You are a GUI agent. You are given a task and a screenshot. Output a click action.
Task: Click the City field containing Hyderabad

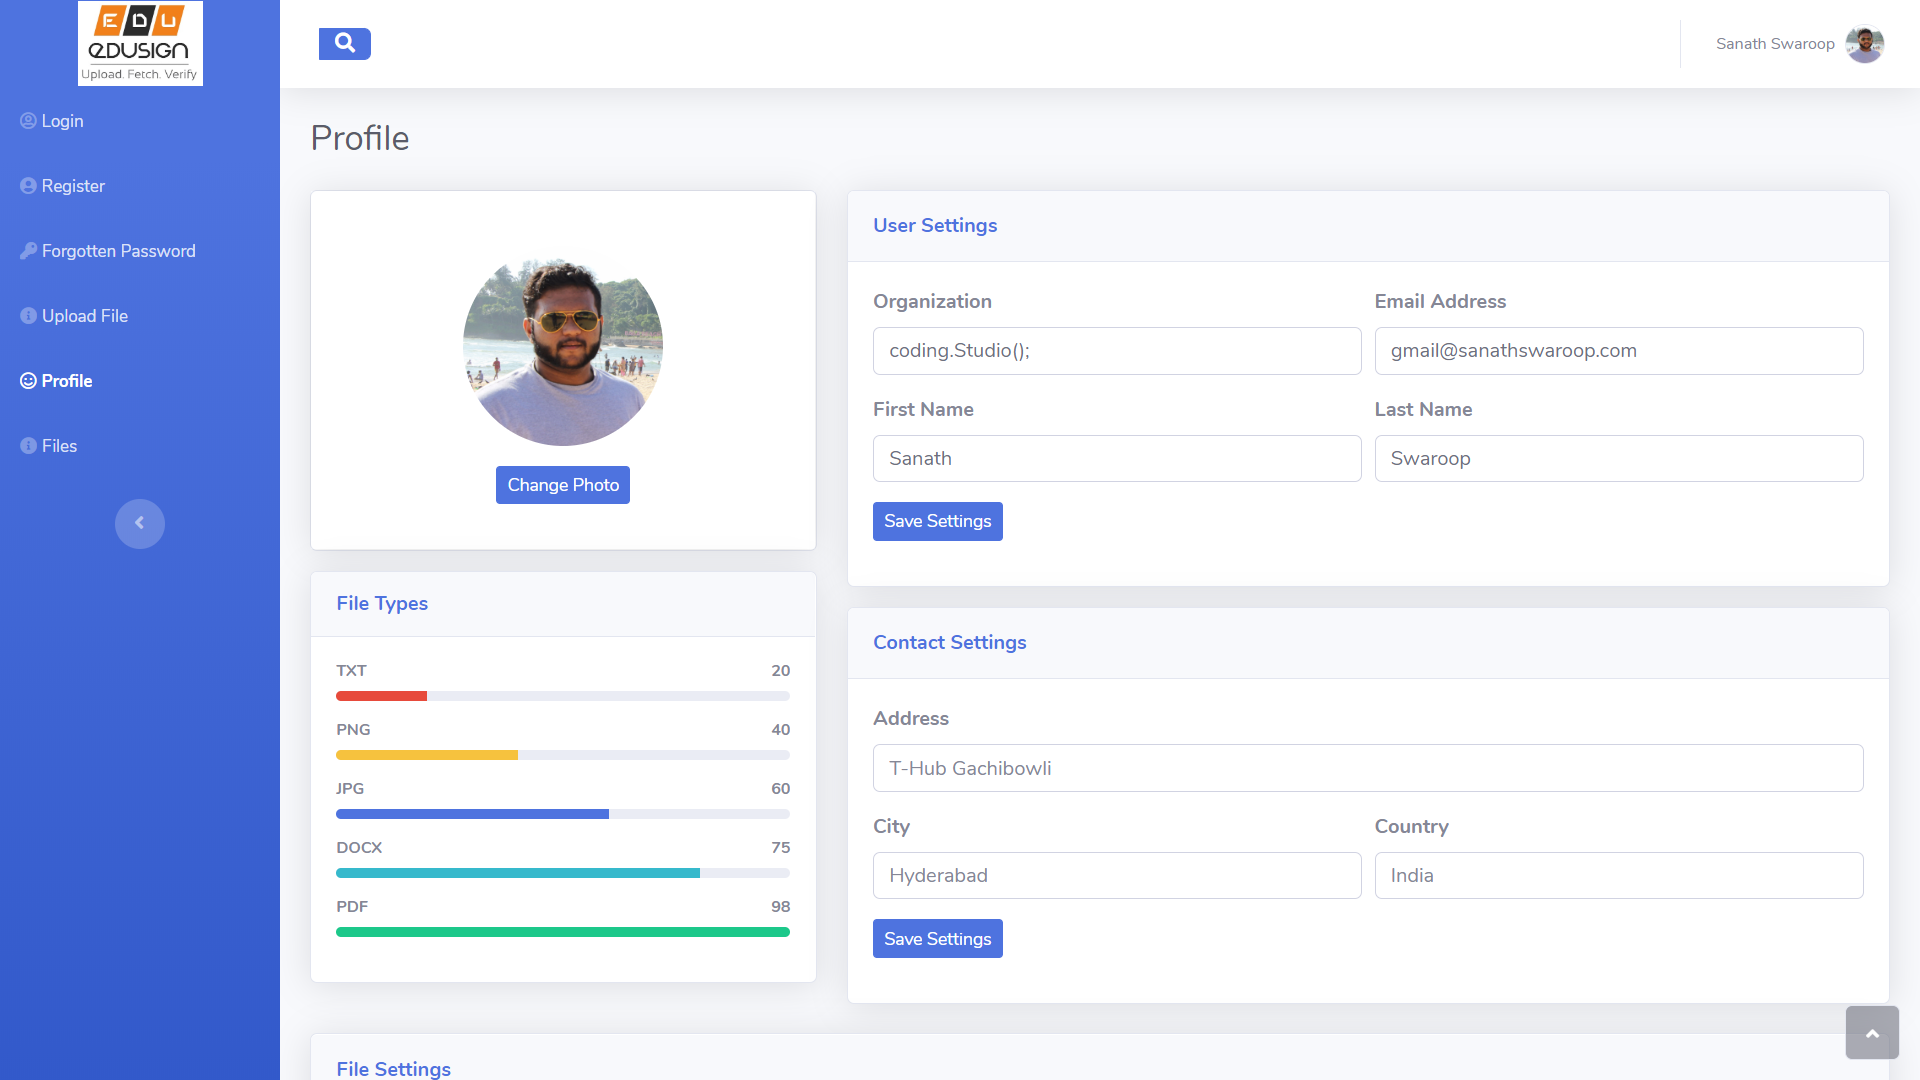tap(1117, 876)
